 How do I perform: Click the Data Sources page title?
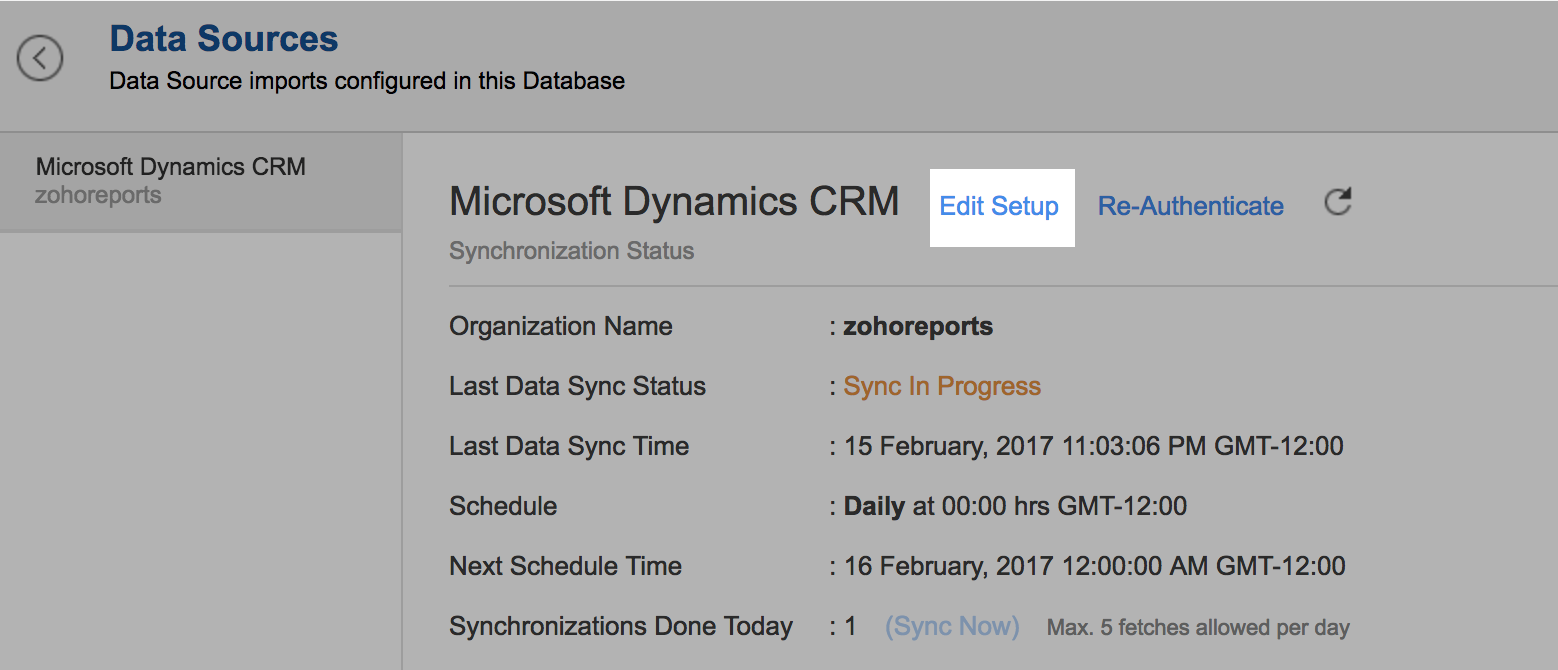(x=224, y=39)
